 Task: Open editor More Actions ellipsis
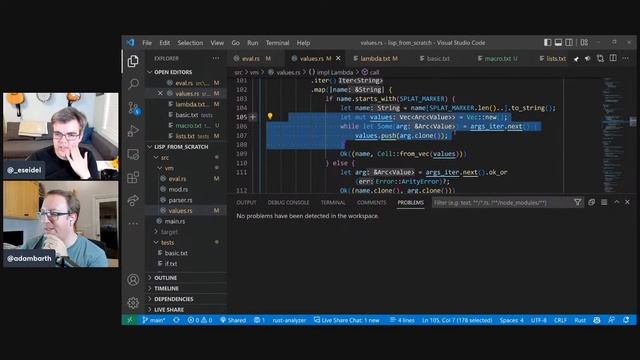[x=626, y=58]
